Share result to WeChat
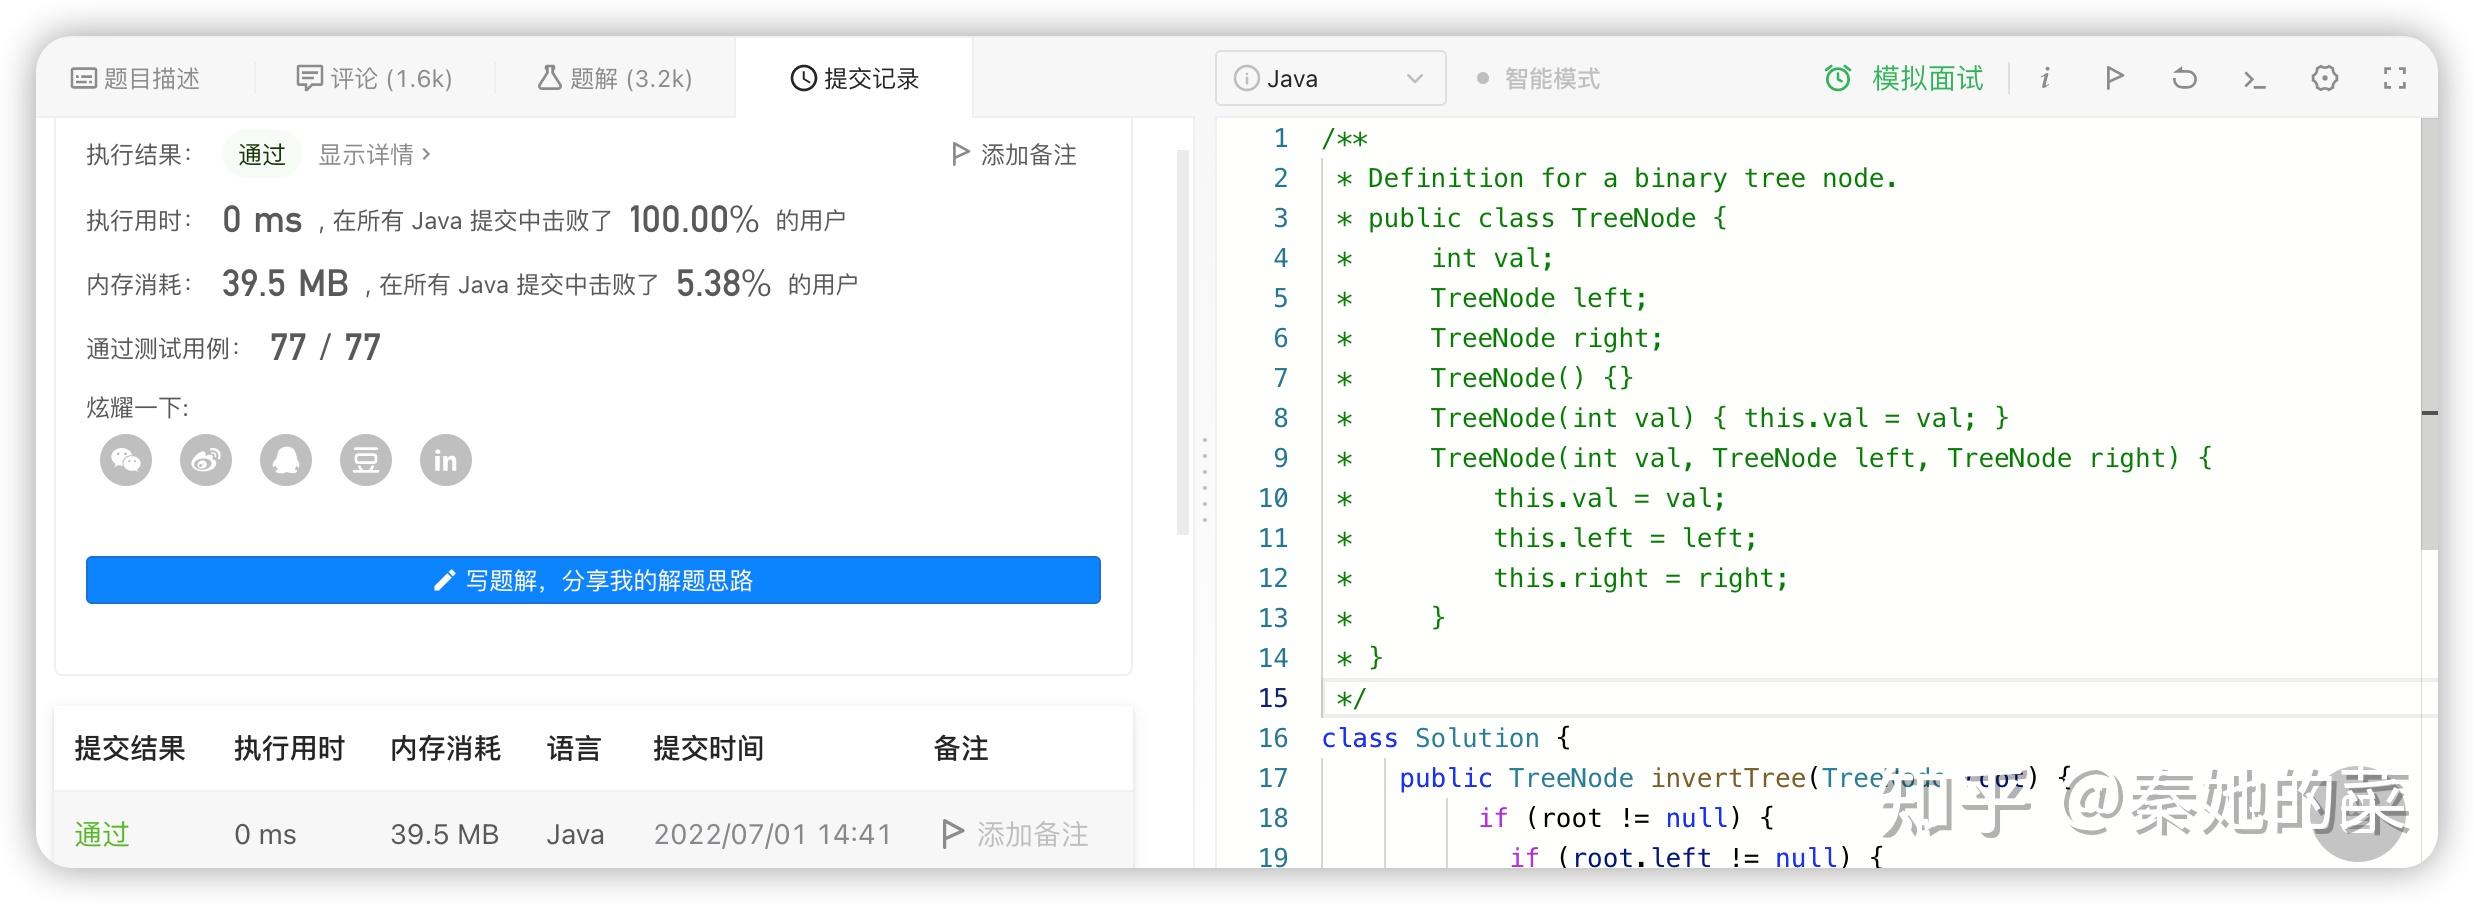 126,460
